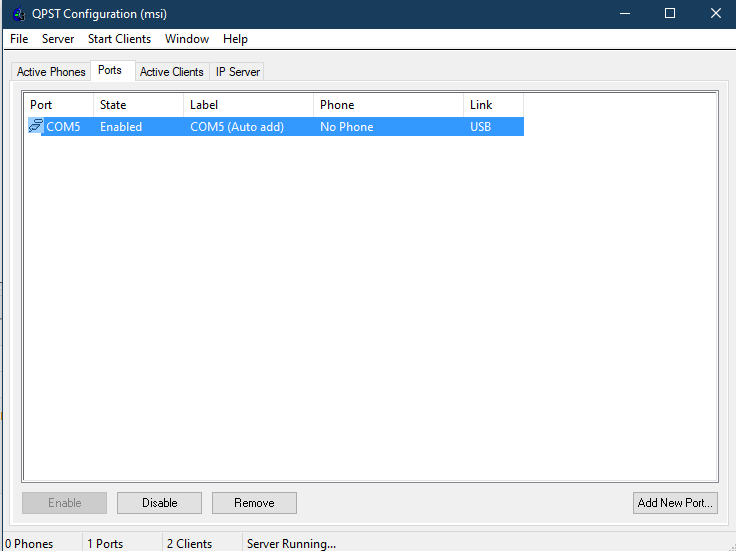Open the Help menu
Image resolution: width=736 pixels, height=551 pixels.
tap(235, 39)
